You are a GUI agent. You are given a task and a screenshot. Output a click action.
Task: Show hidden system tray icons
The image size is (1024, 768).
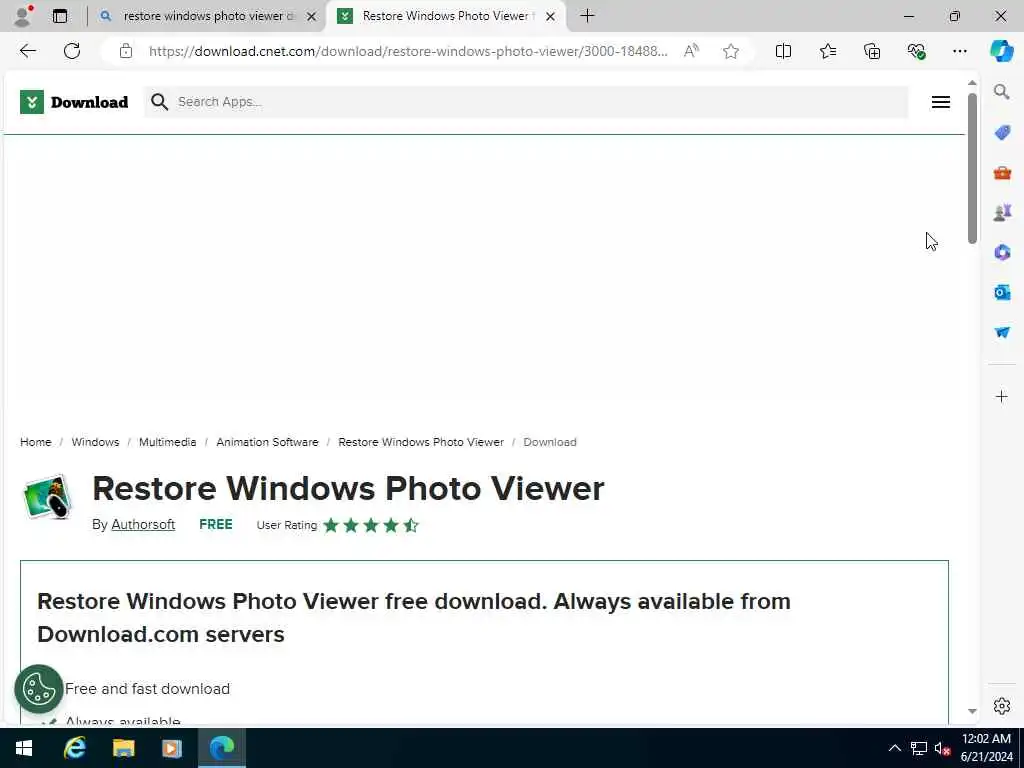tap(895, 748)
